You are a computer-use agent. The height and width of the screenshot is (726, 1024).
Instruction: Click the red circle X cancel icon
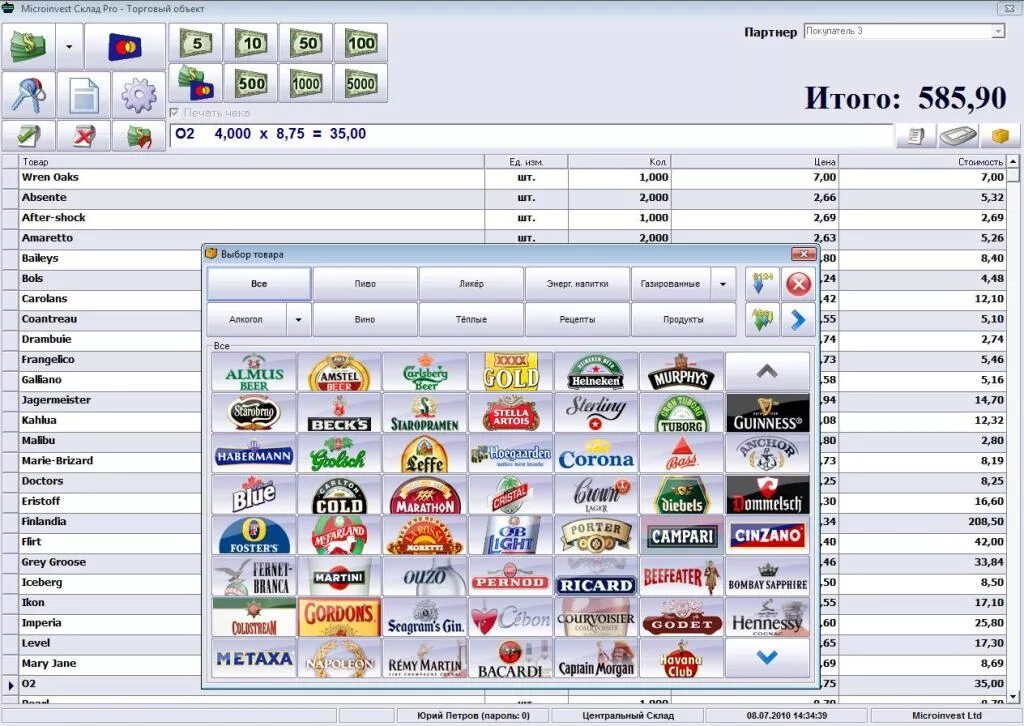[798, 284]
